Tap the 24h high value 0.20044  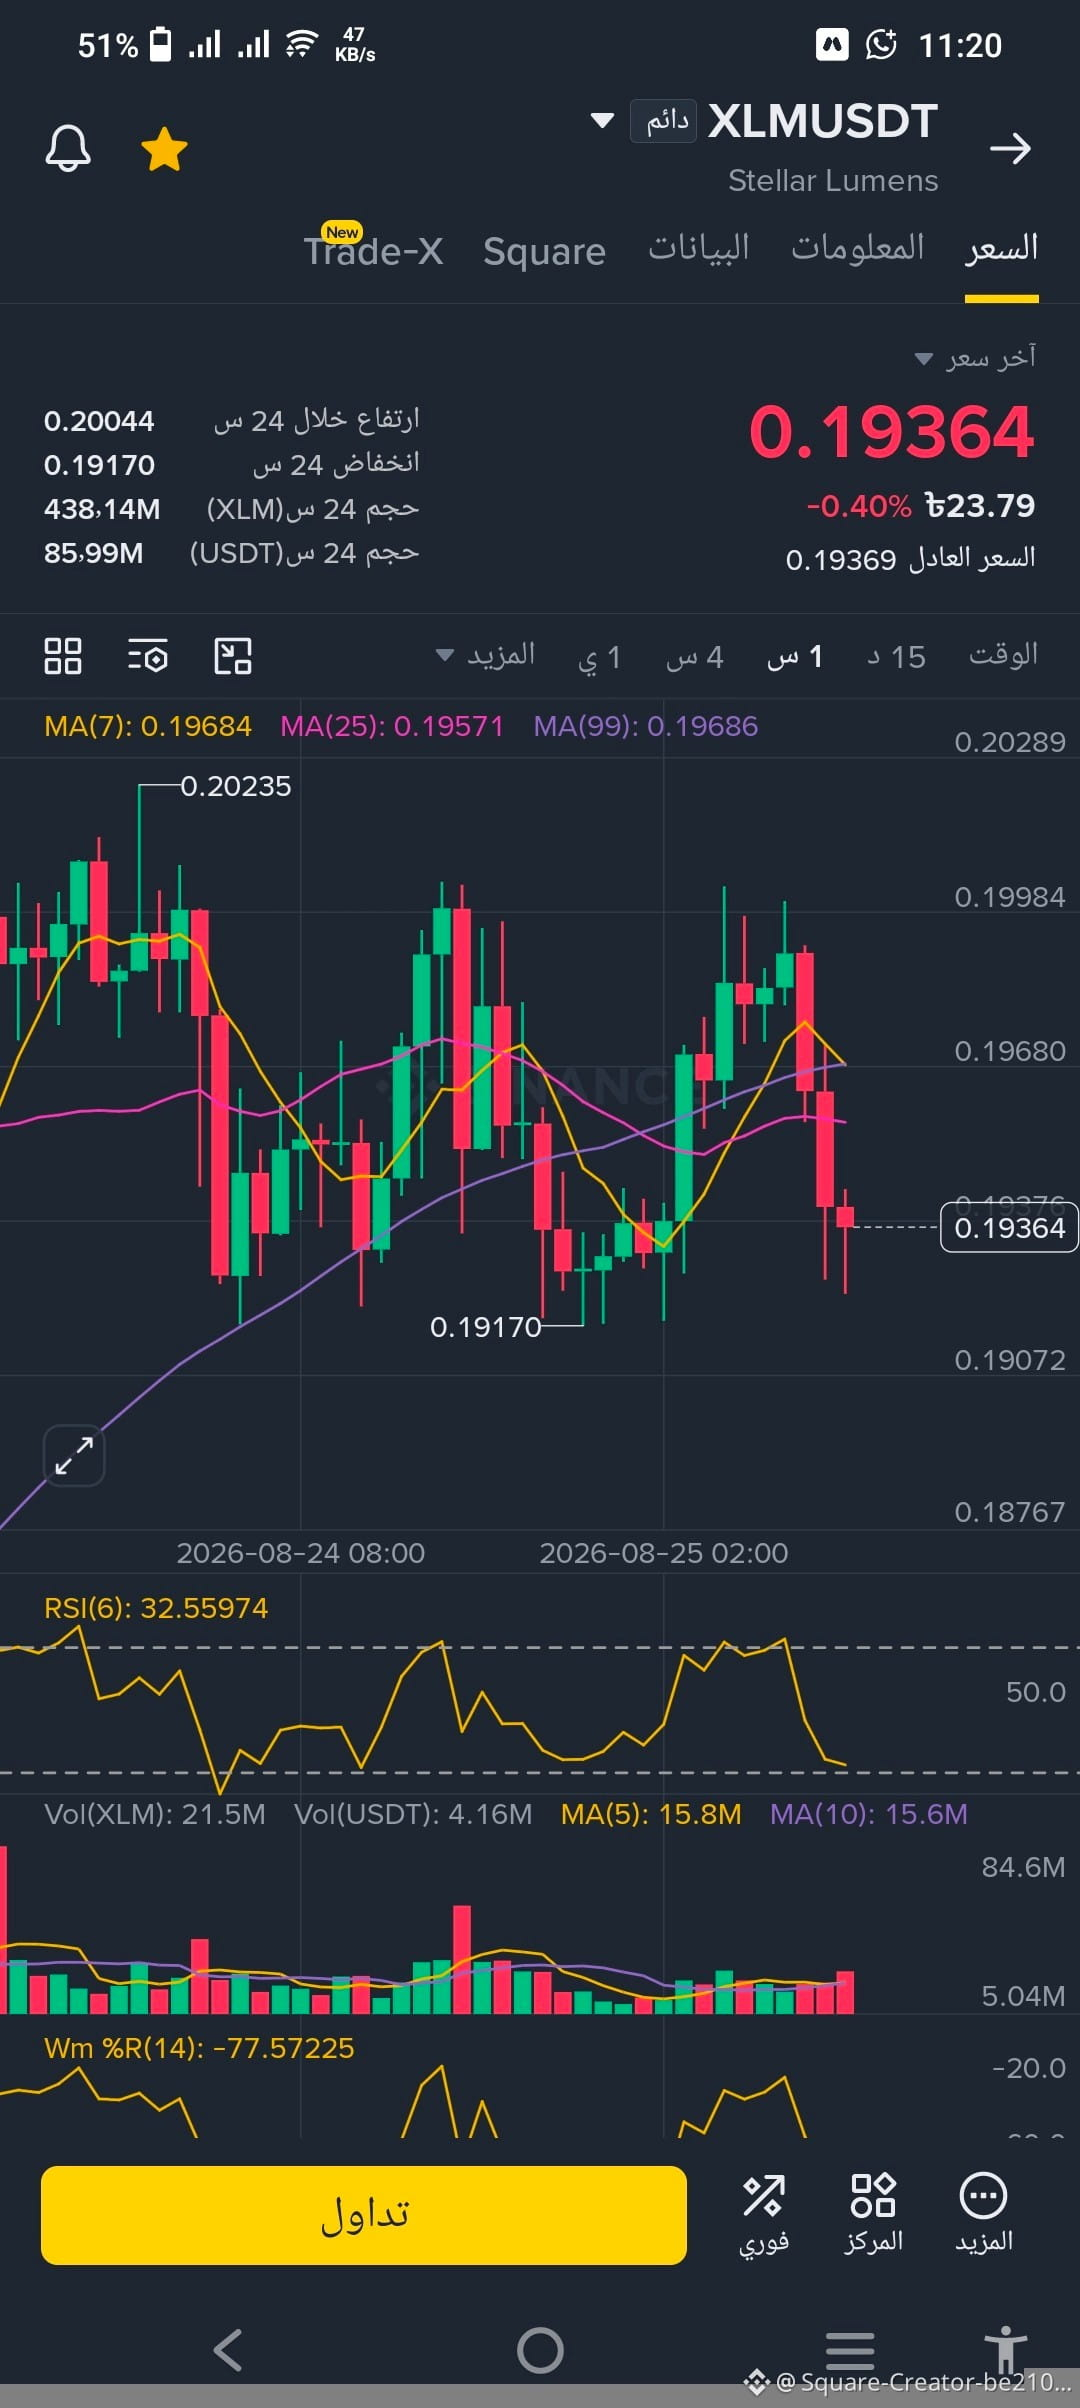pos(99,421)
